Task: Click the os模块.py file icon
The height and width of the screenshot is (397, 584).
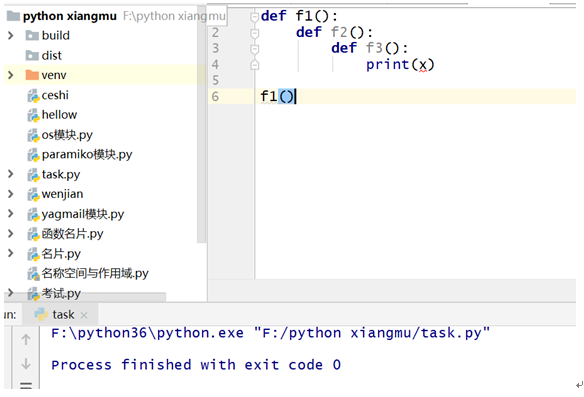Action: 33,135
